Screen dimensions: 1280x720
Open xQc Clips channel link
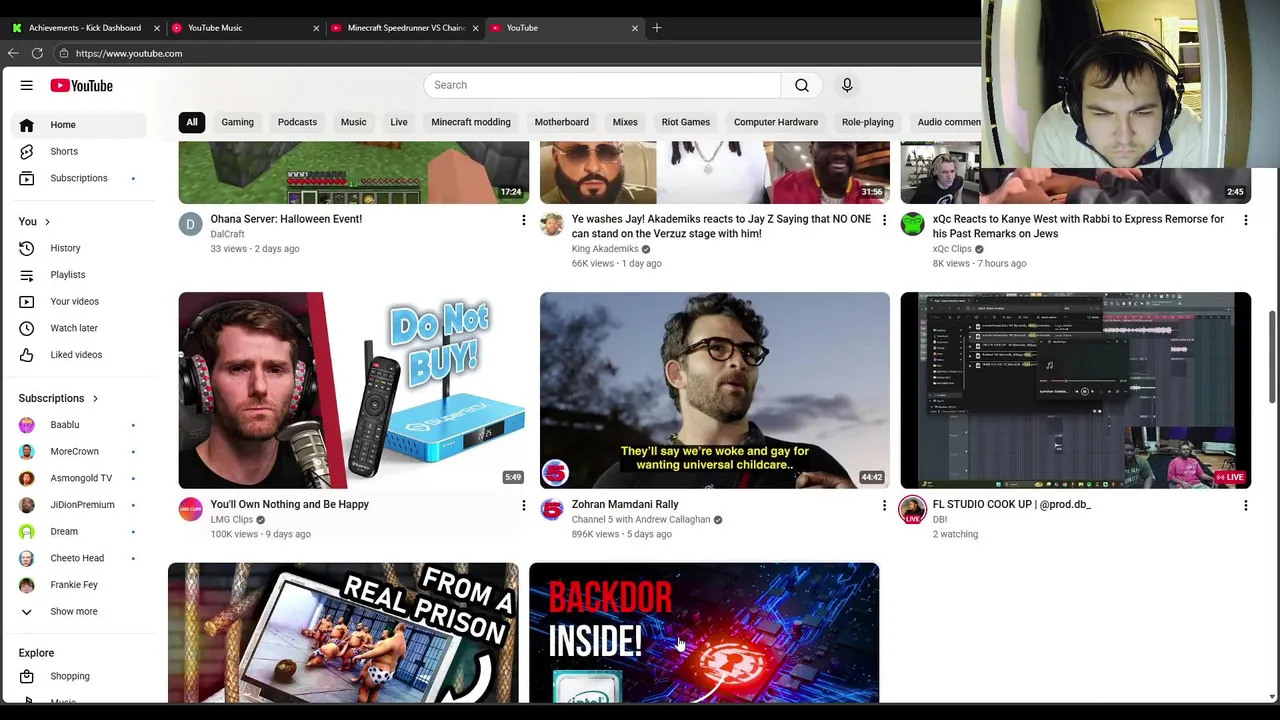tap(952, 249)
